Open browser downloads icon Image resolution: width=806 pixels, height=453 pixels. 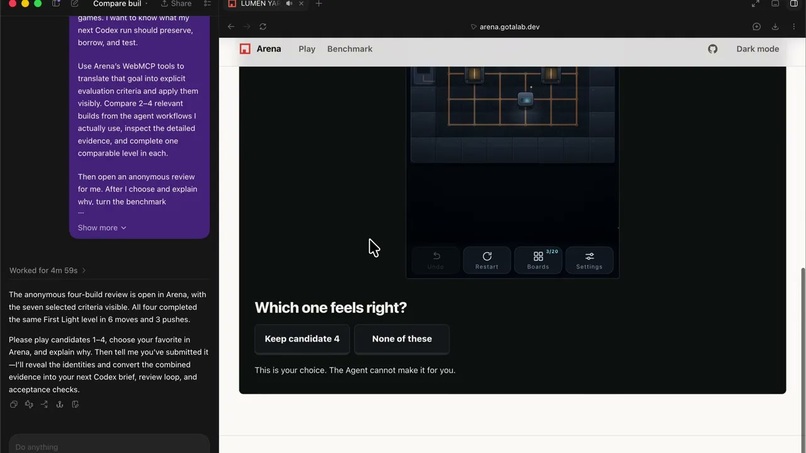pos(775,27)
